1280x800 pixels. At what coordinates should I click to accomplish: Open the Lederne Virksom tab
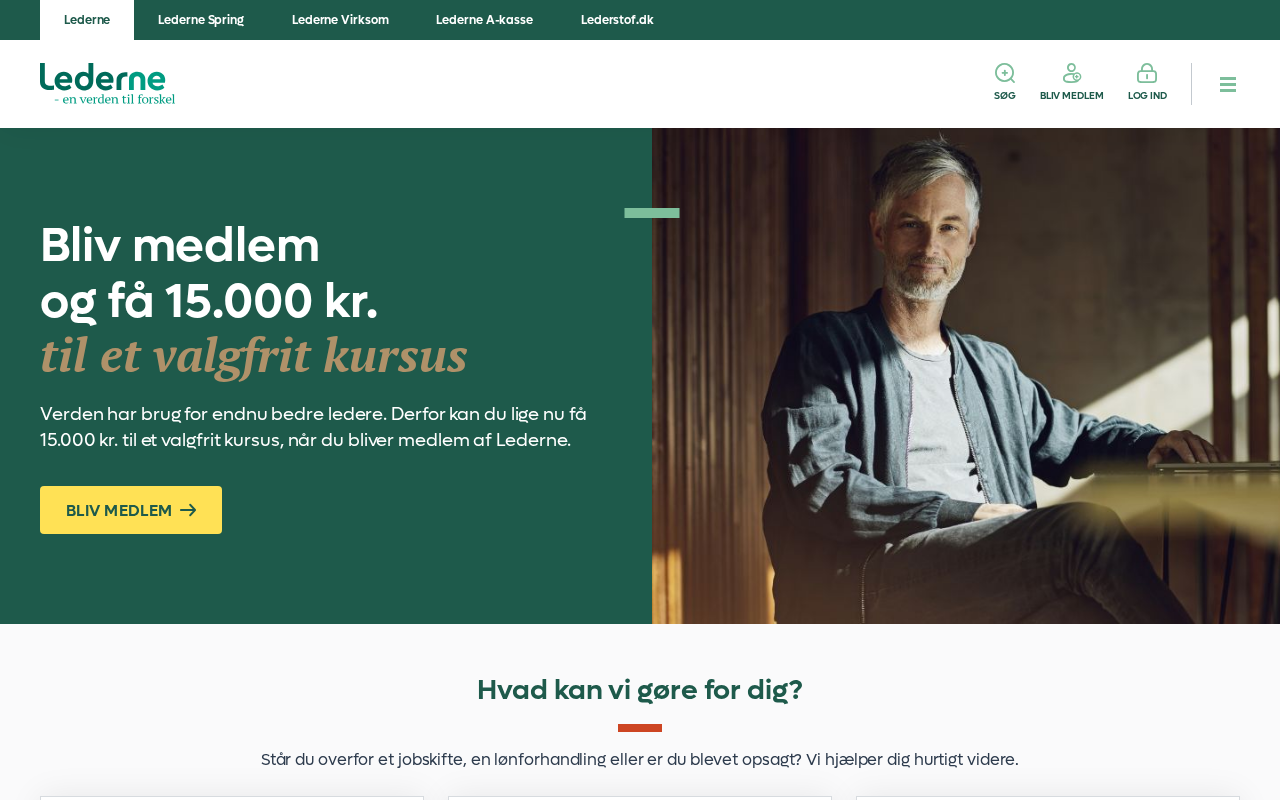click(340, 20)
